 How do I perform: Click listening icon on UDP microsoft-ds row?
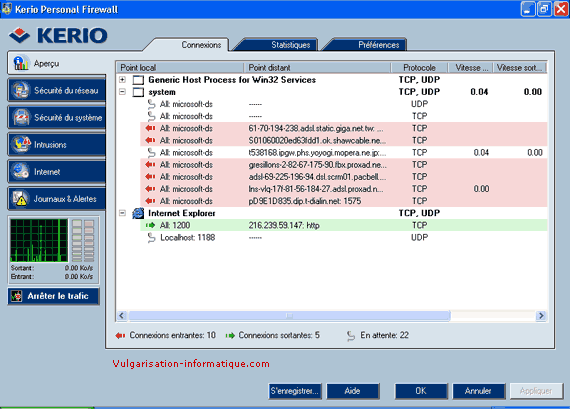coord(151,104)
